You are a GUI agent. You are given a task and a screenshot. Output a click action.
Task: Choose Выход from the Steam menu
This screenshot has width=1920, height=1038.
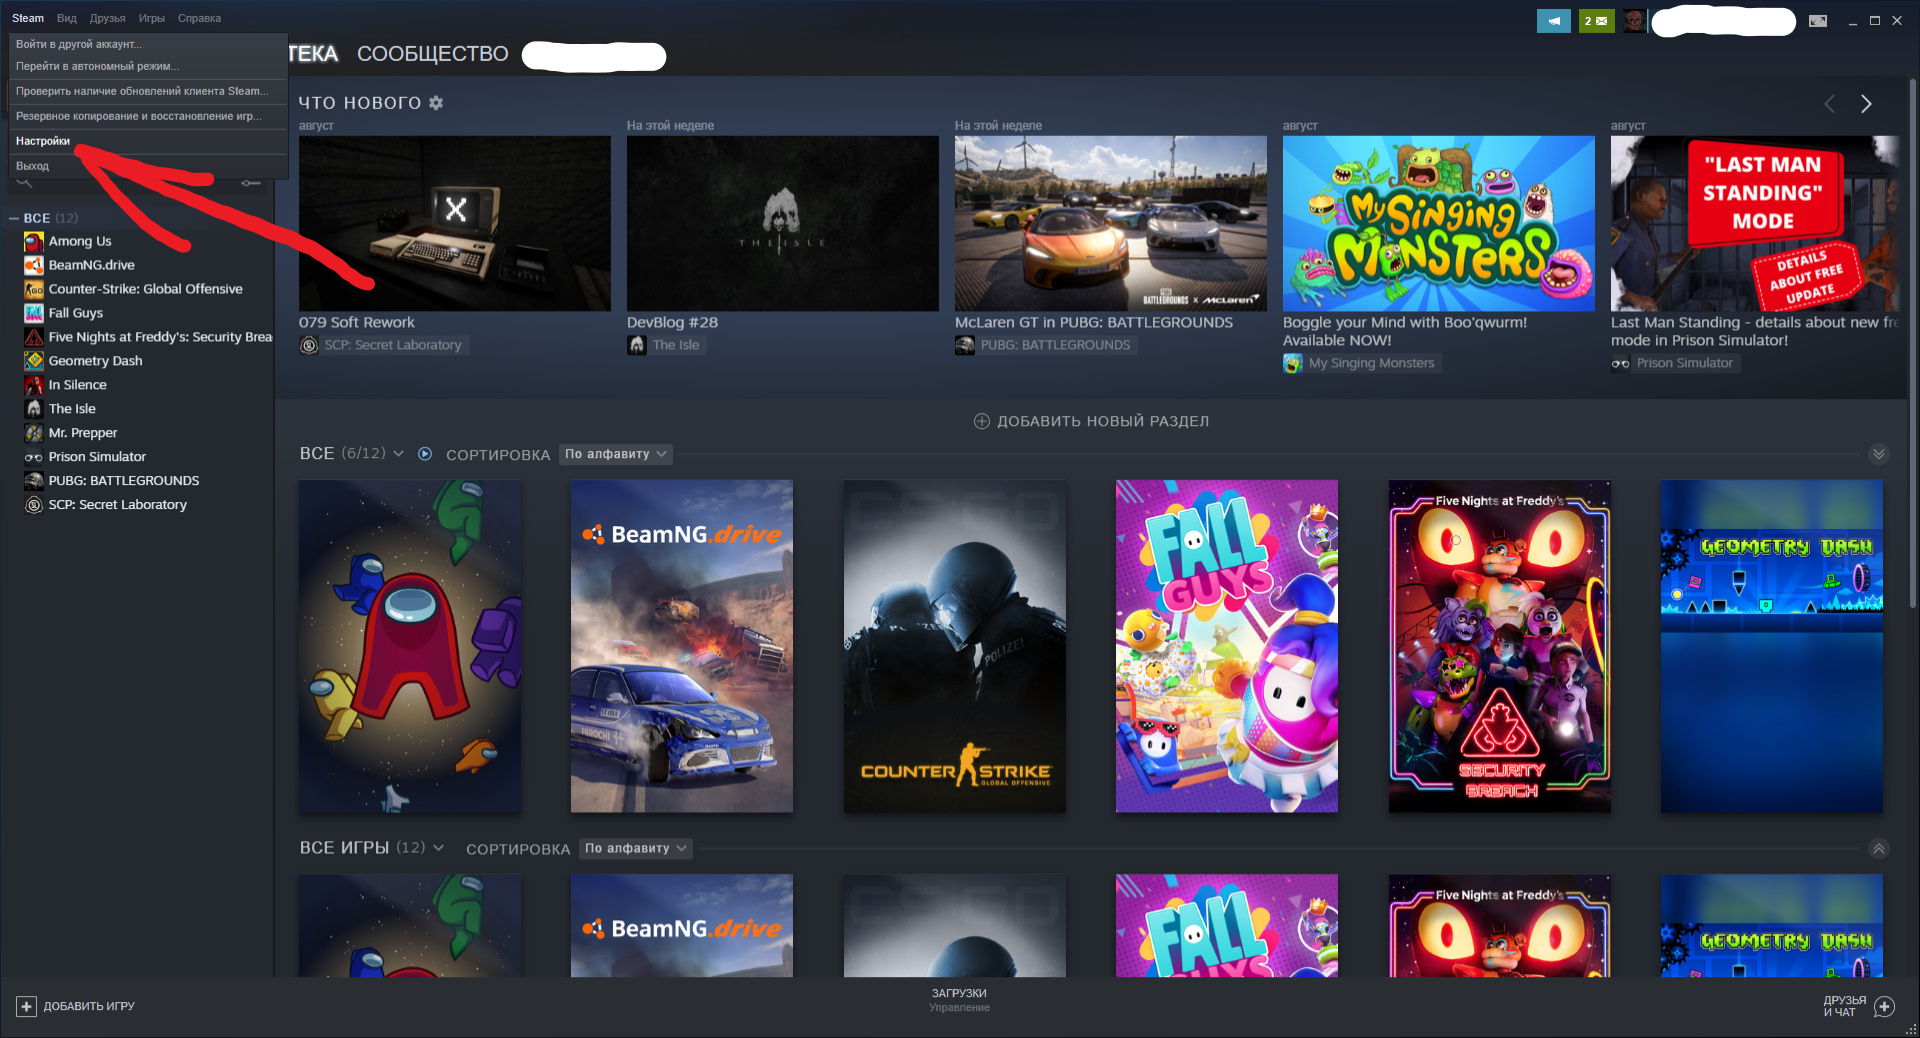click(x=148, y=166)
